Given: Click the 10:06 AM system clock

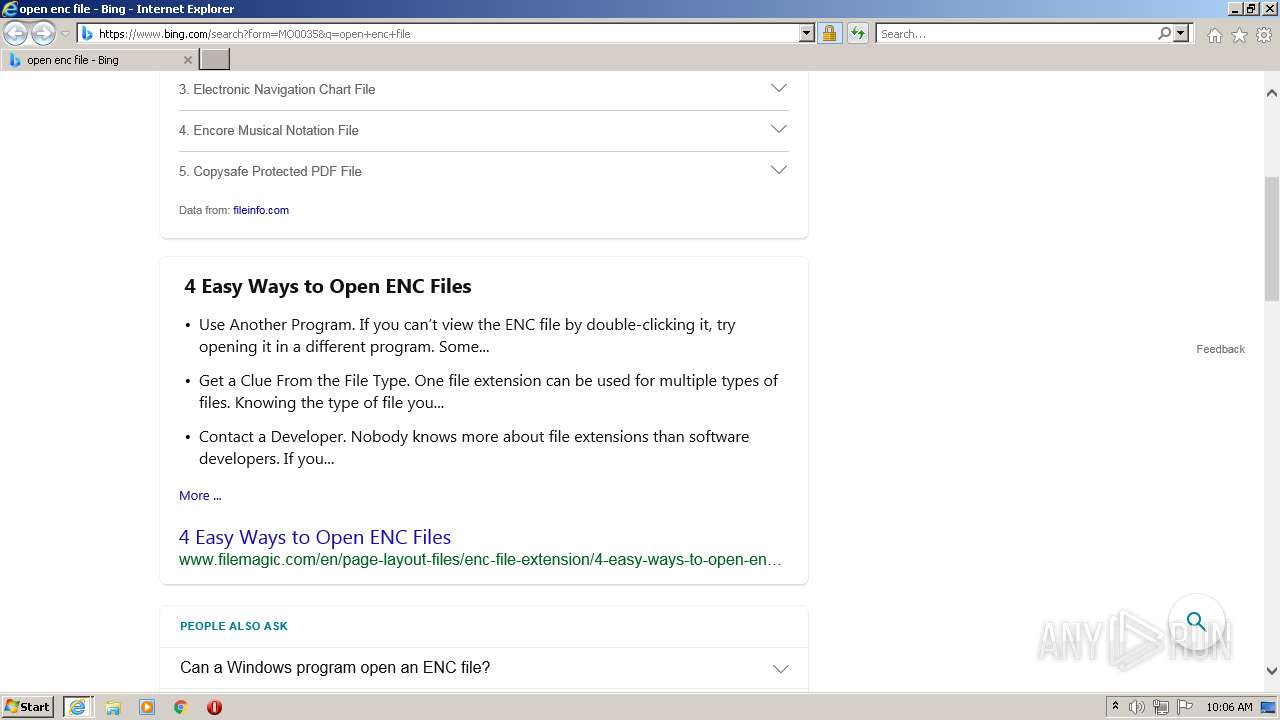Looking at the screenshot, I should click(x=1229, y=707).
